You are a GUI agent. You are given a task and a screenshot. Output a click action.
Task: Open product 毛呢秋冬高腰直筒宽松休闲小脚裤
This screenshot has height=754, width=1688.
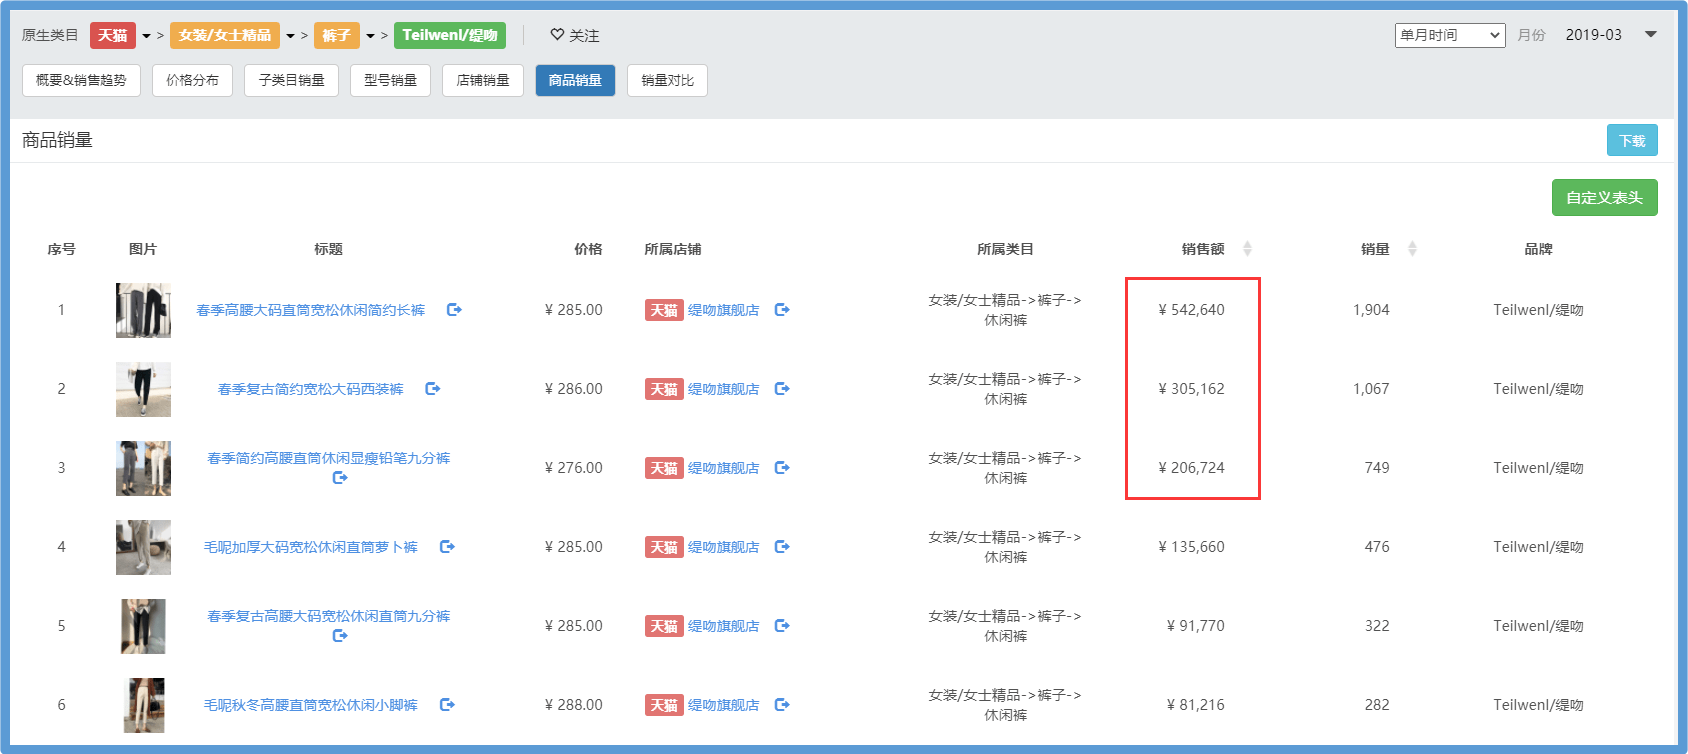tap(311, 705)
